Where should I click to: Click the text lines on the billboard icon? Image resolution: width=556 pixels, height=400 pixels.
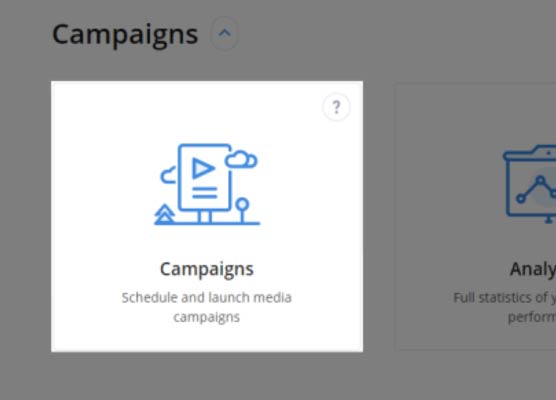click(205, 193)
